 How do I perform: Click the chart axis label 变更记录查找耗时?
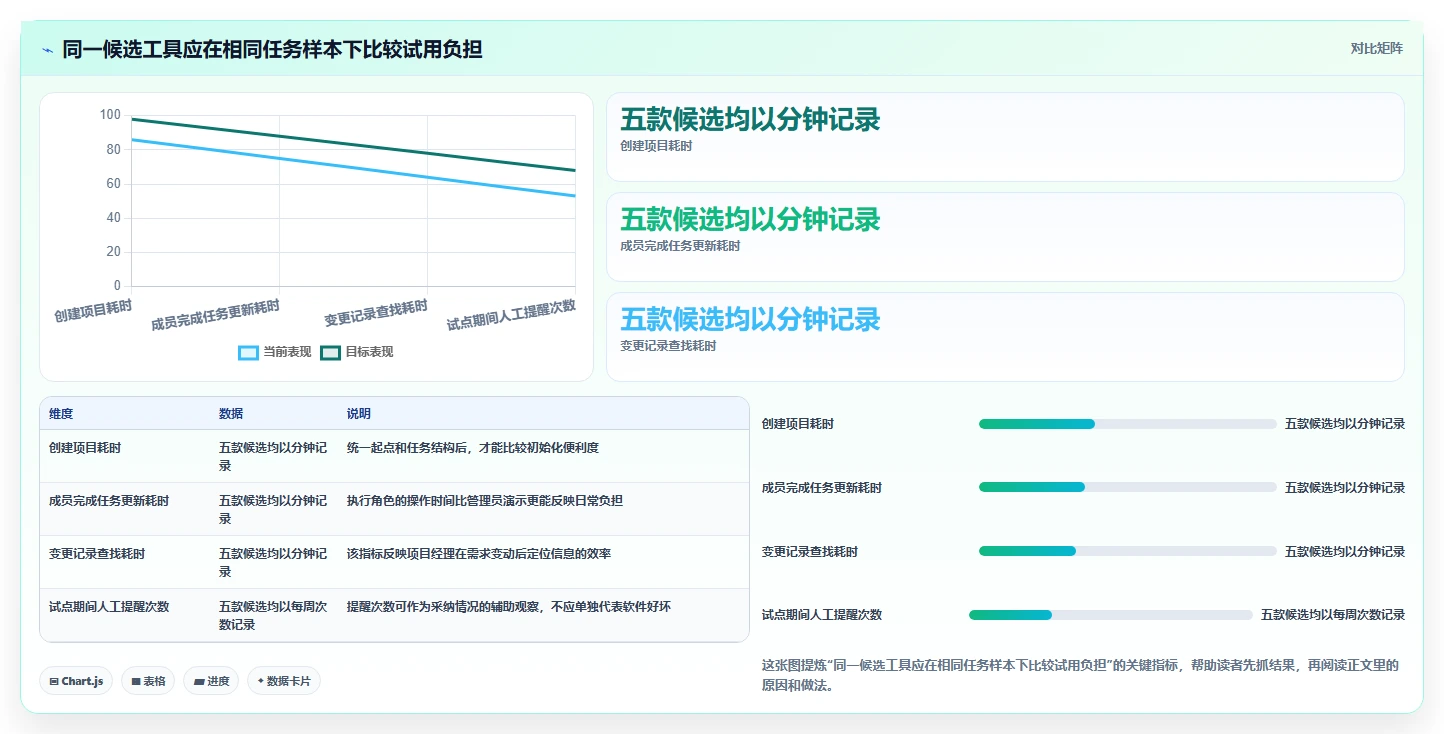click(x=376, y=313)
